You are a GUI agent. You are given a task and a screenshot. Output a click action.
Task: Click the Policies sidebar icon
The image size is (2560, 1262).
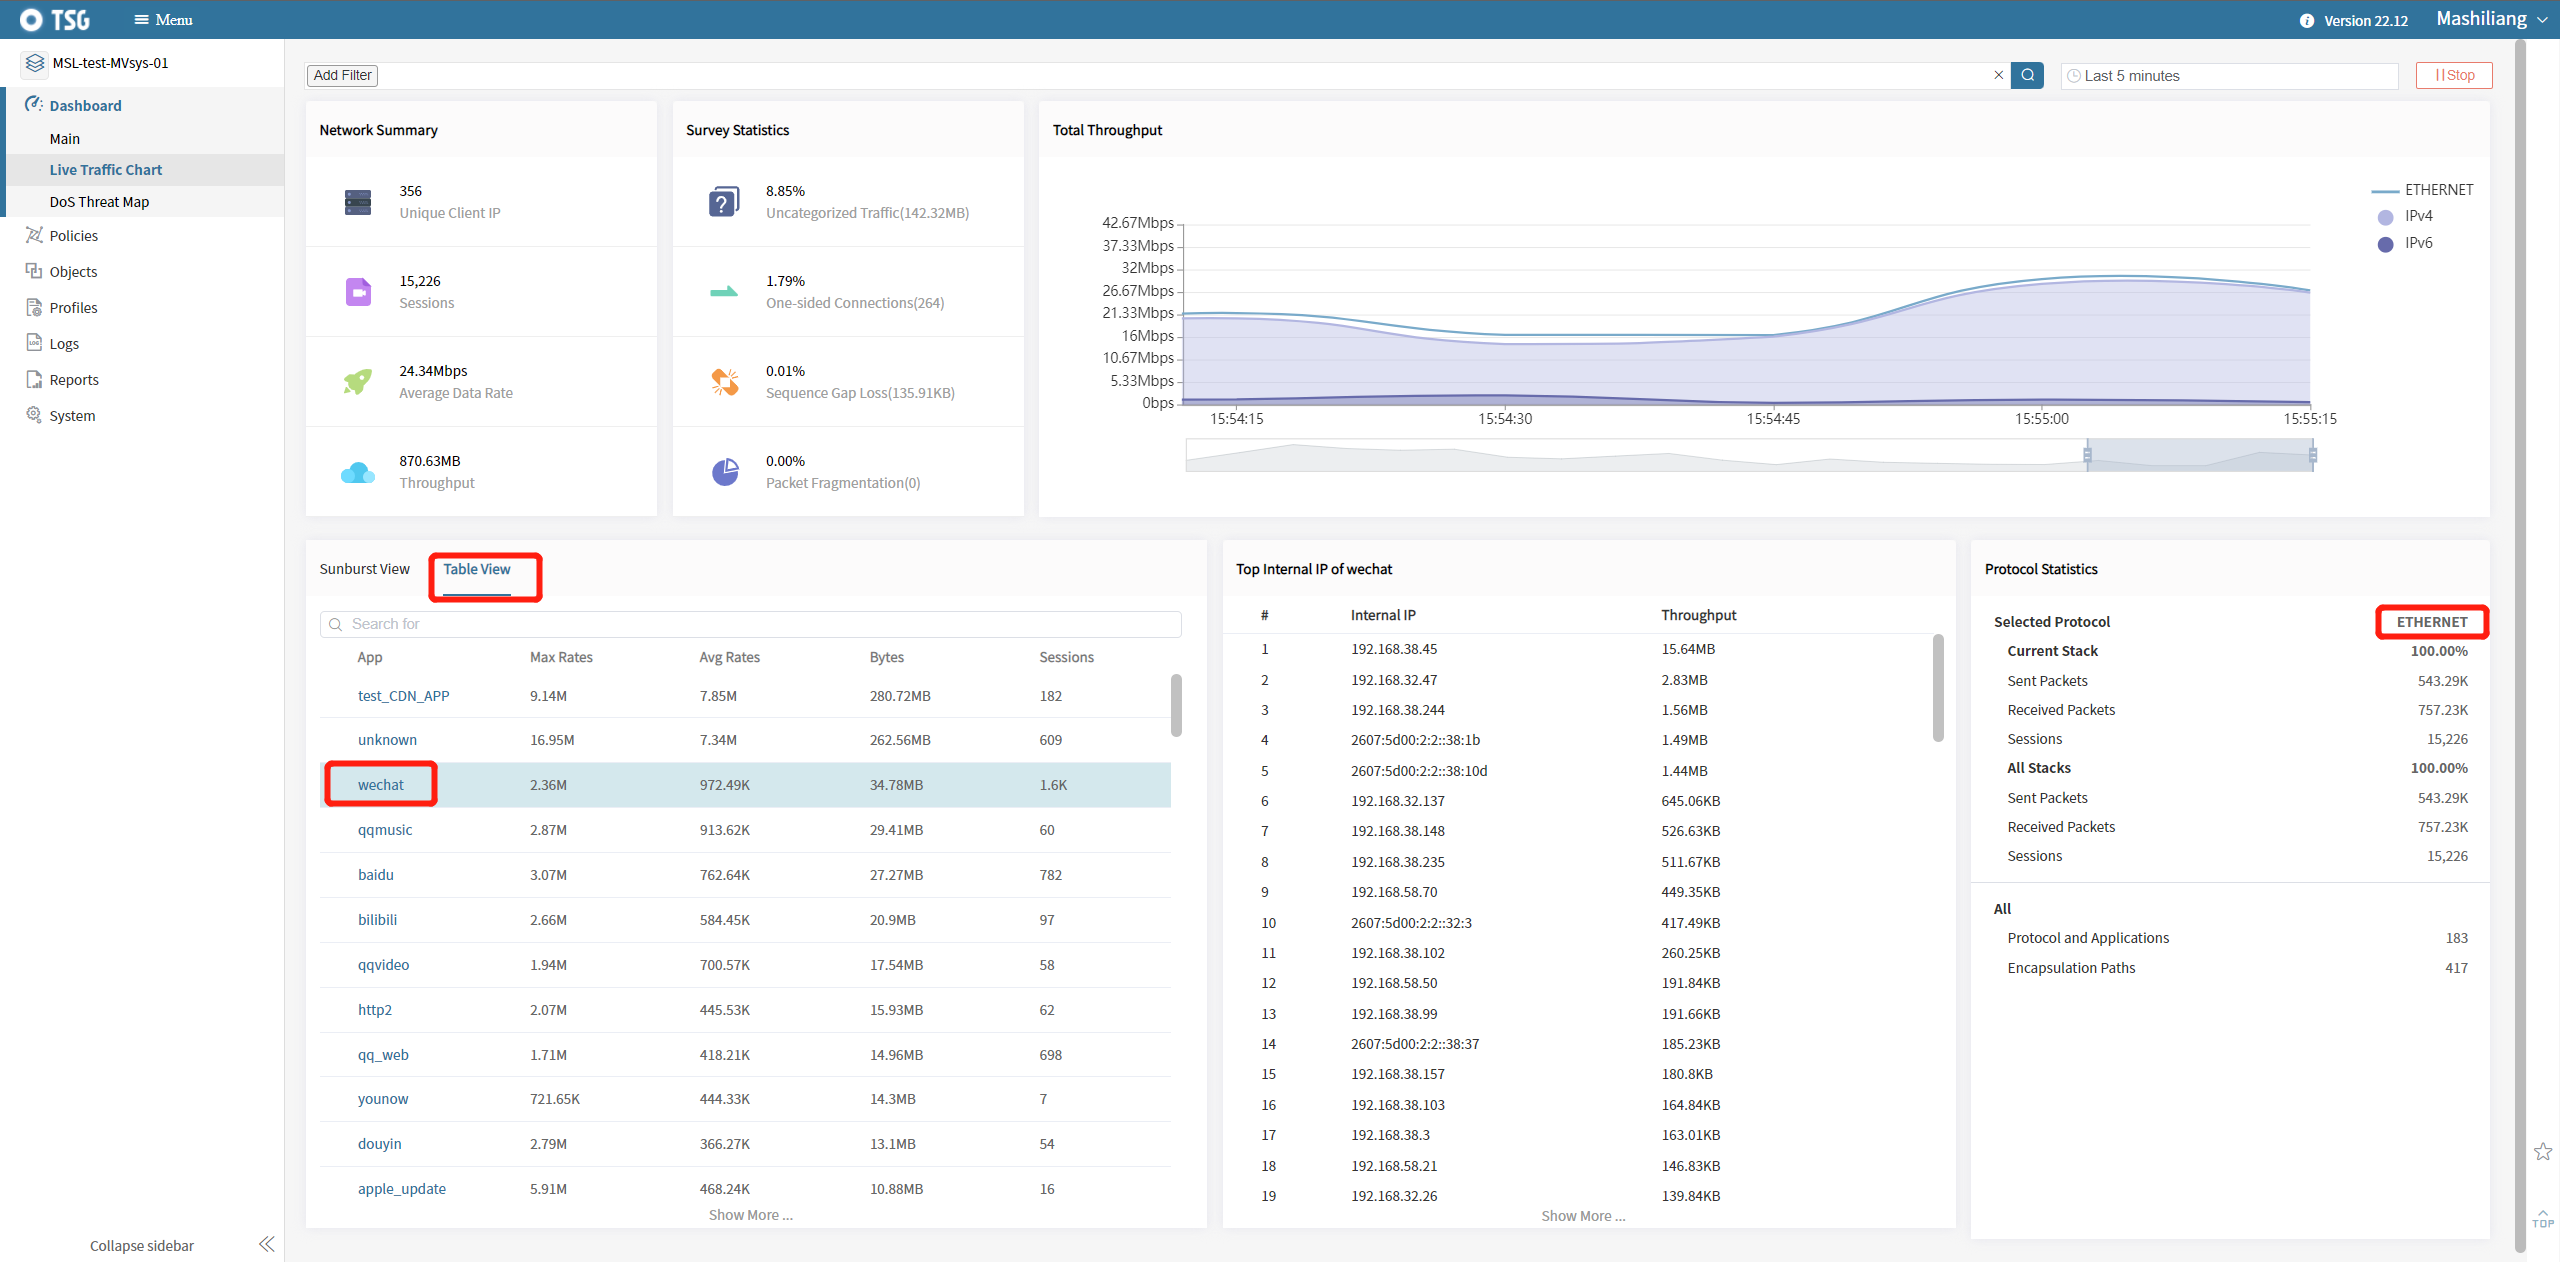point(34,235)
